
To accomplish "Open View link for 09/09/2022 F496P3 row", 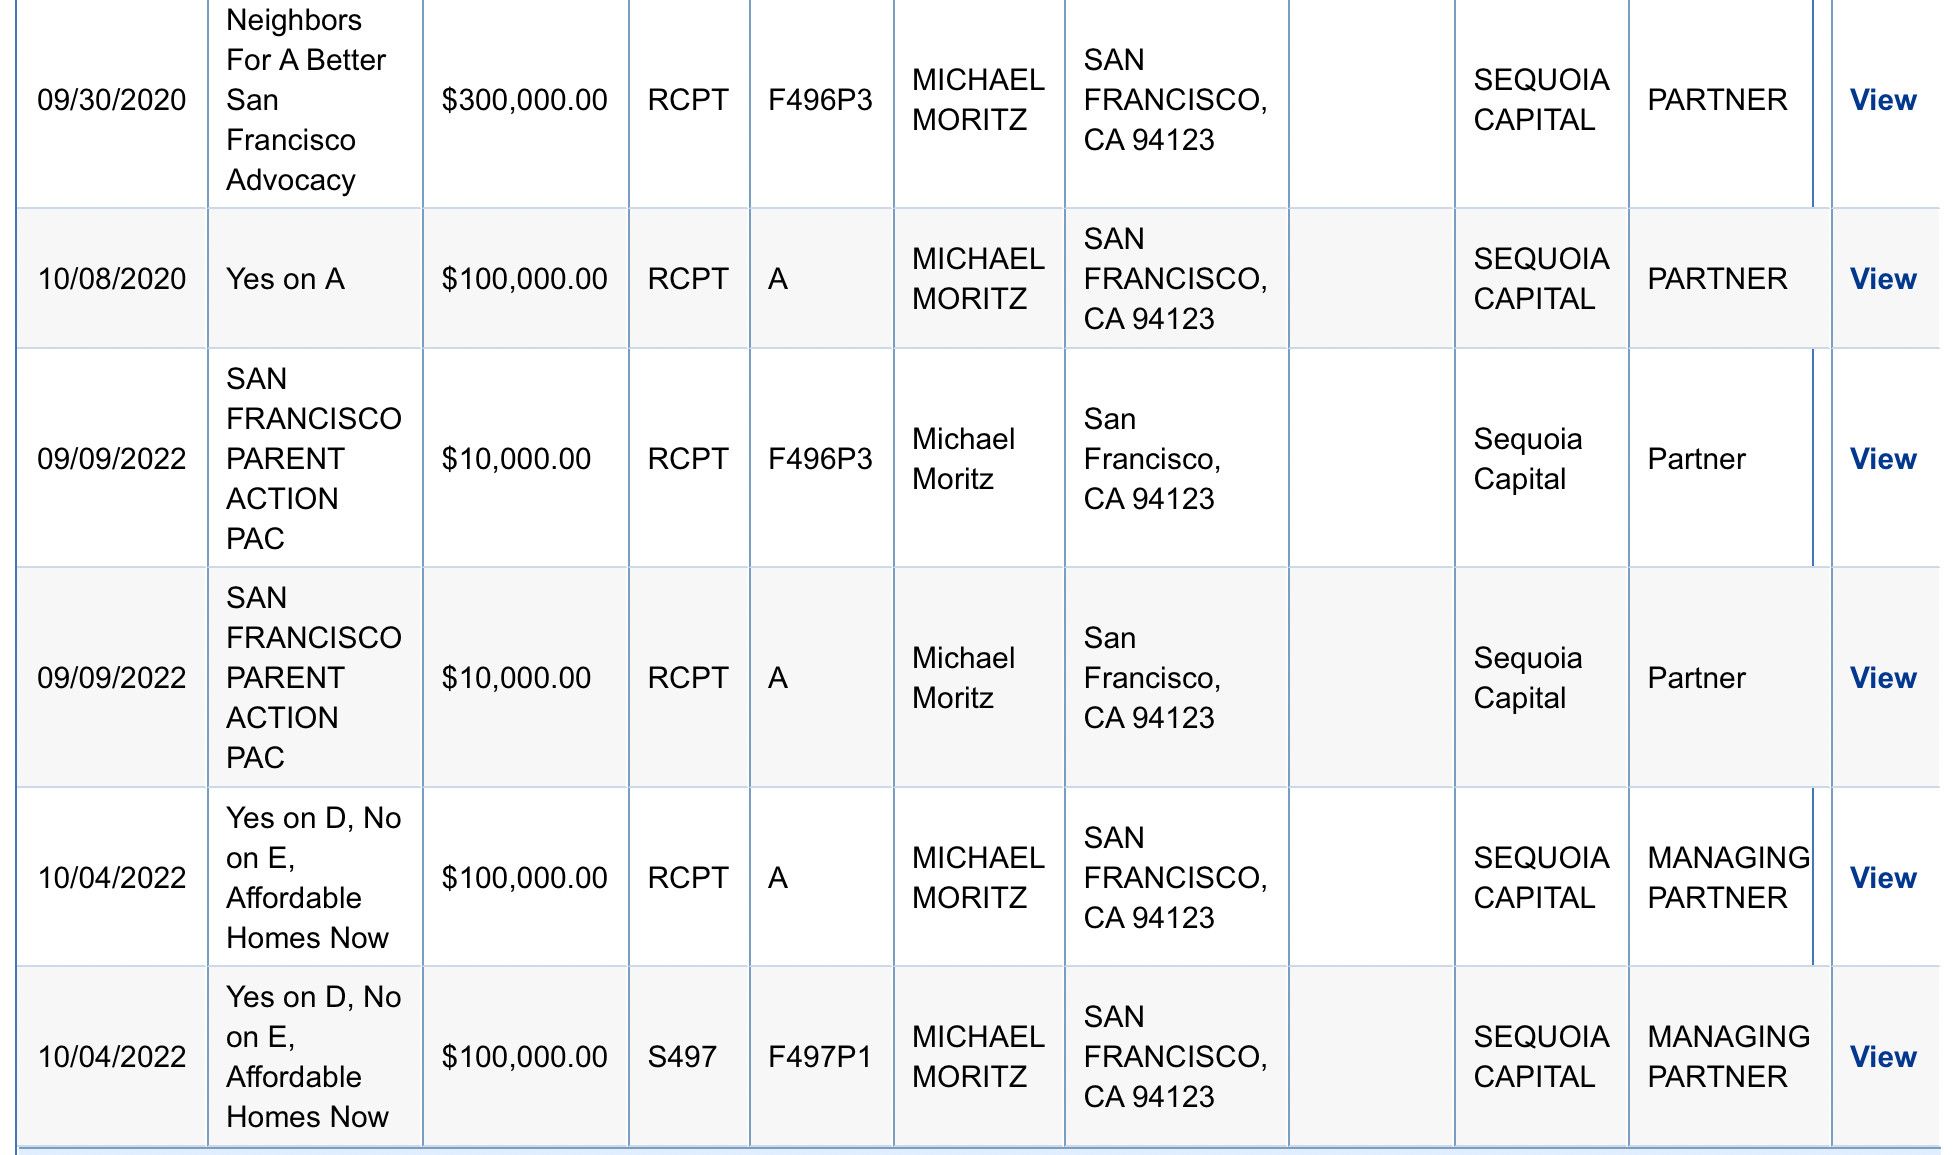I will pos(1882,459).
